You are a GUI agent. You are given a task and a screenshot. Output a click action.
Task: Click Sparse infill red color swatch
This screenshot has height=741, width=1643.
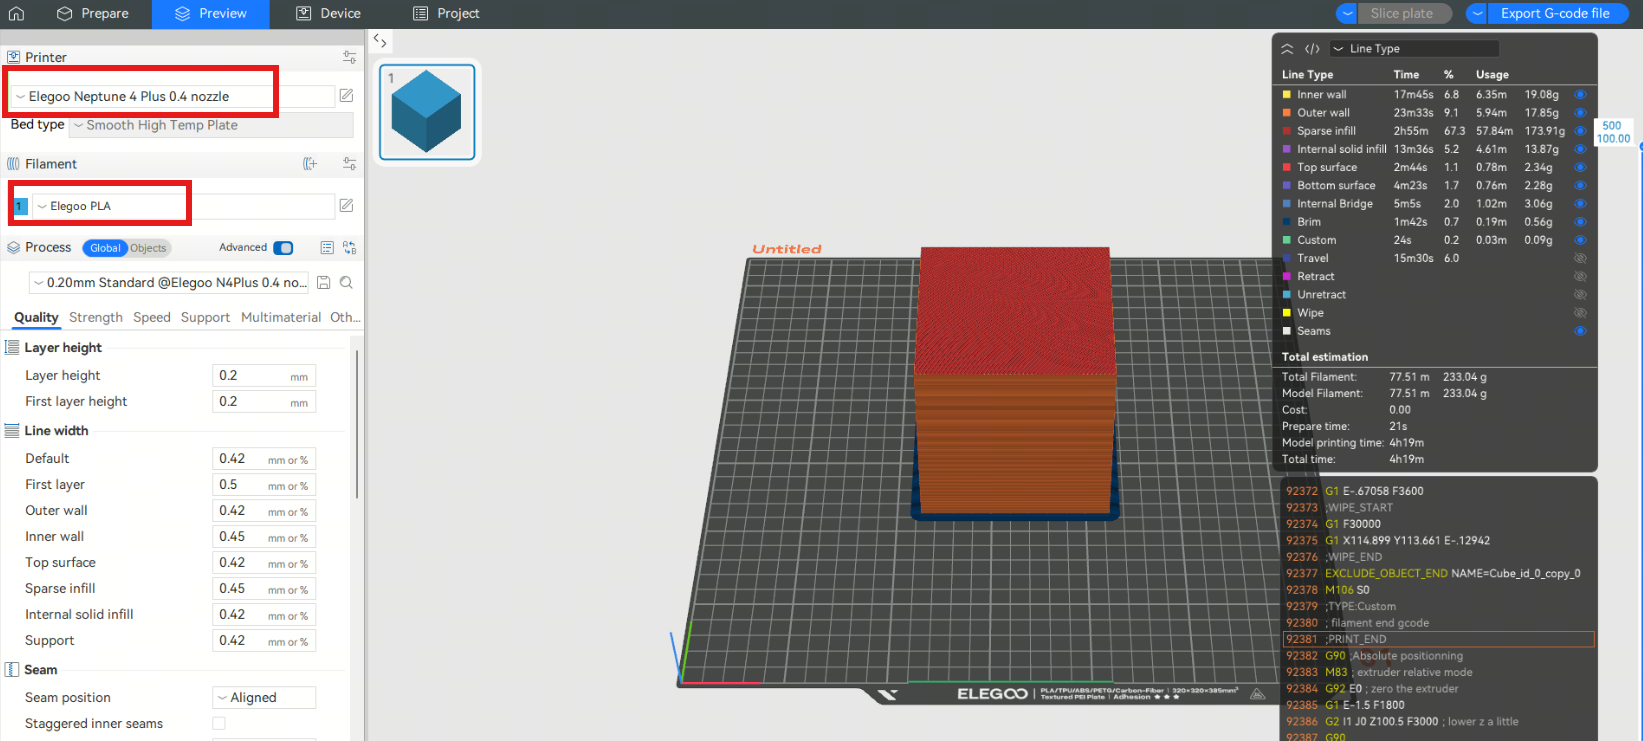tap(1287, 131)
